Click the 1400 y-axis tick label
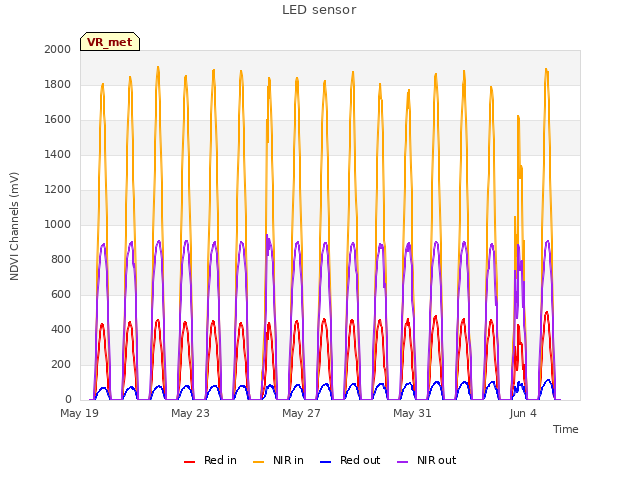This screenshot has width=640, height=480. point(58,154)
